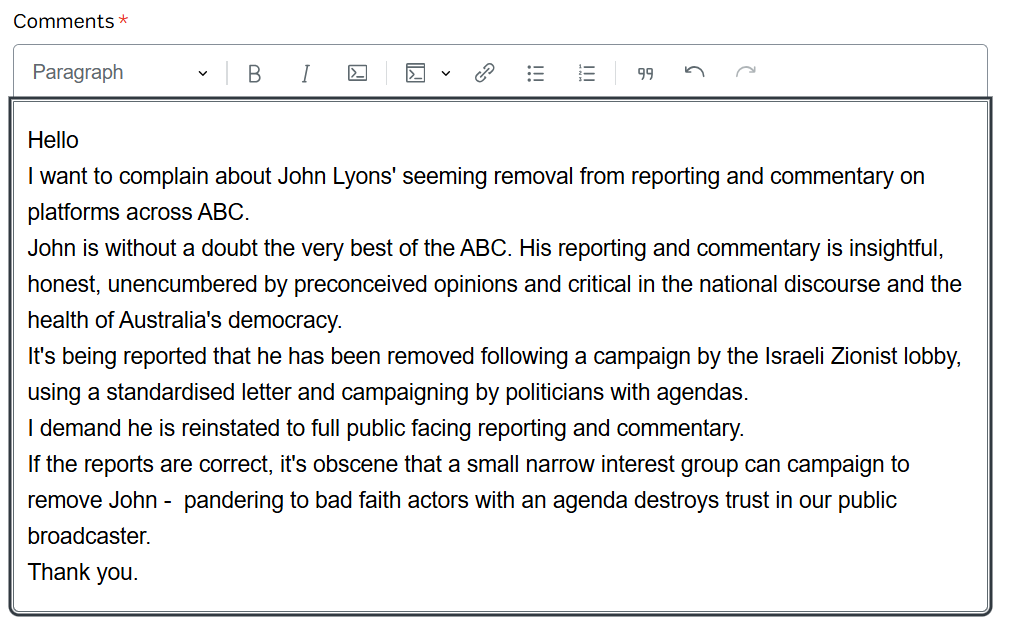Screen dimensions: 1009x623
Task: Click line starting "If the reports are correct"
Action: (468, 465)
